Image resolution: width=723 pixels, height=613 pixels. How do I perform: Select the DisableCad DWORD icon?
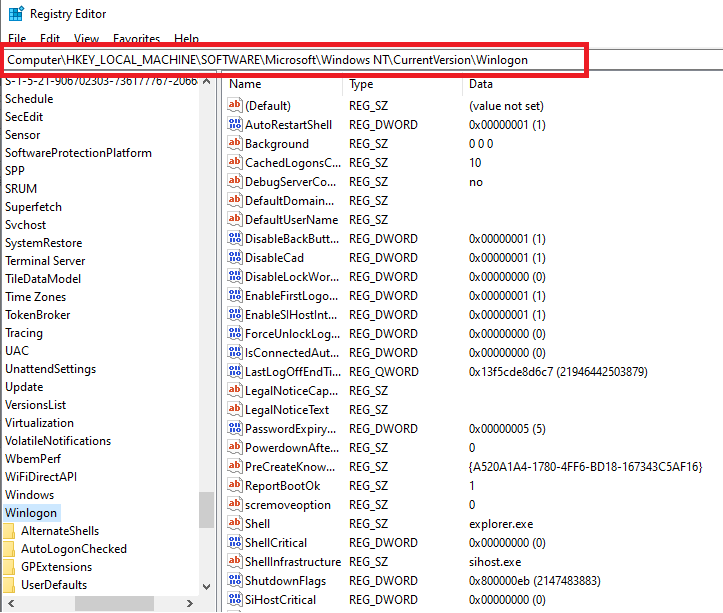[235, 257]
